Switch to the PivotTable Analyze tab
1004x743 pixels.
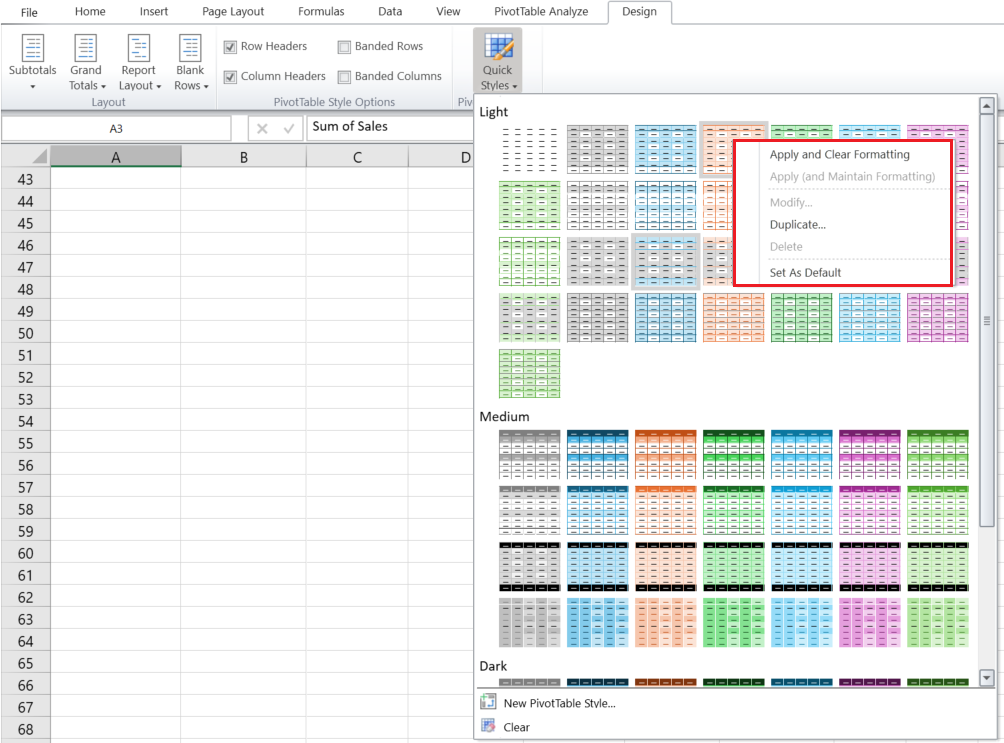coord(541,12)
